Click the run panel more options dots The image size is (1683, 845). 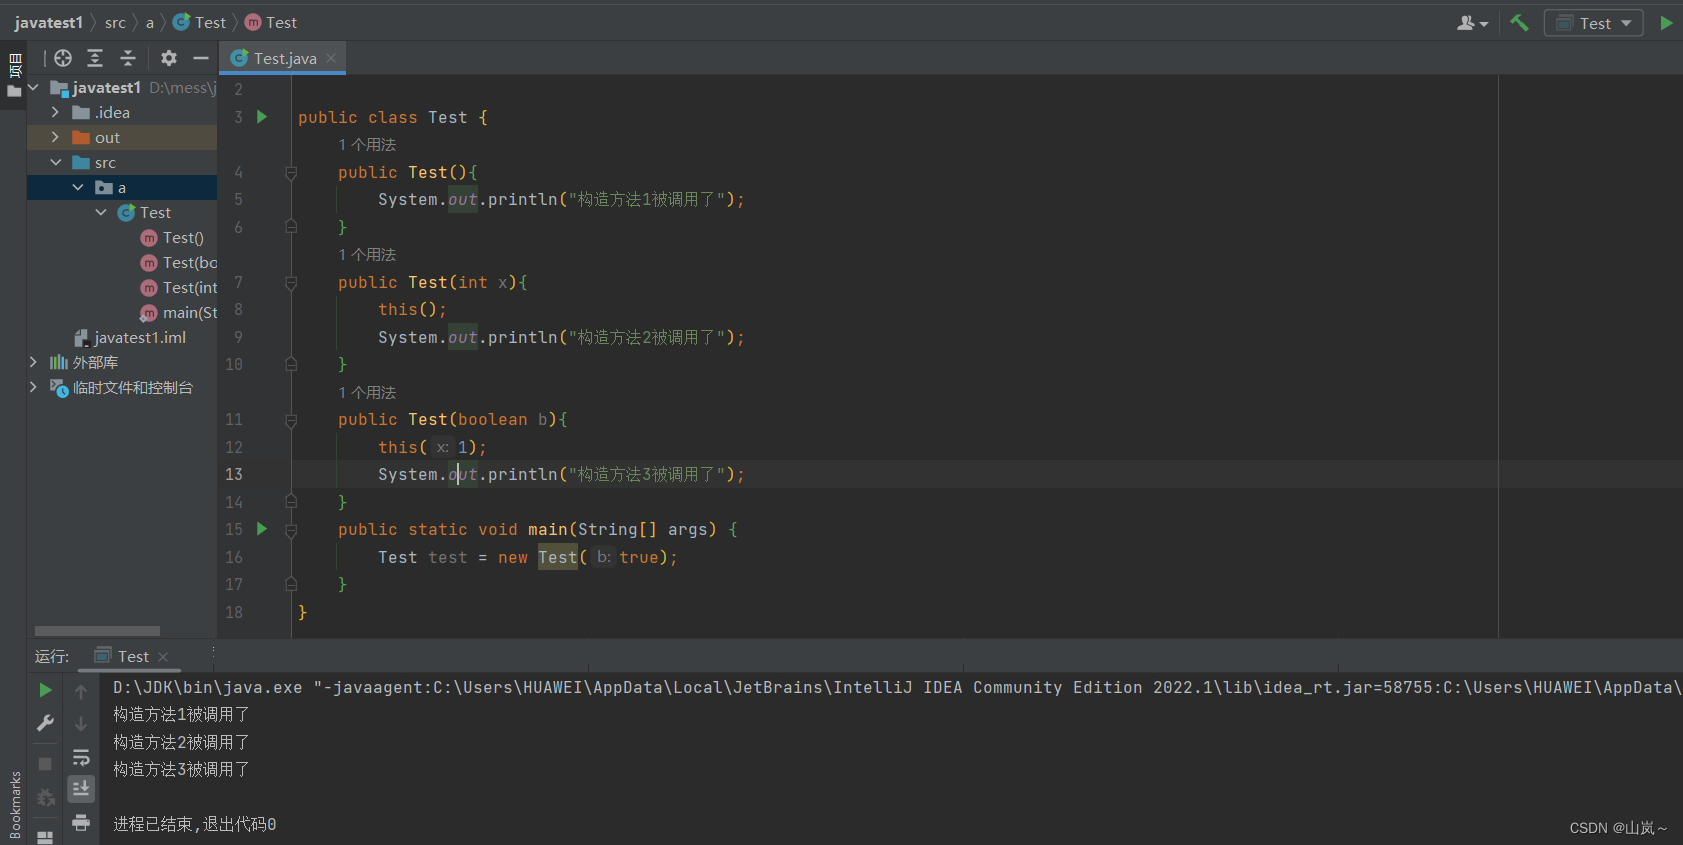[x=213, y=653]
